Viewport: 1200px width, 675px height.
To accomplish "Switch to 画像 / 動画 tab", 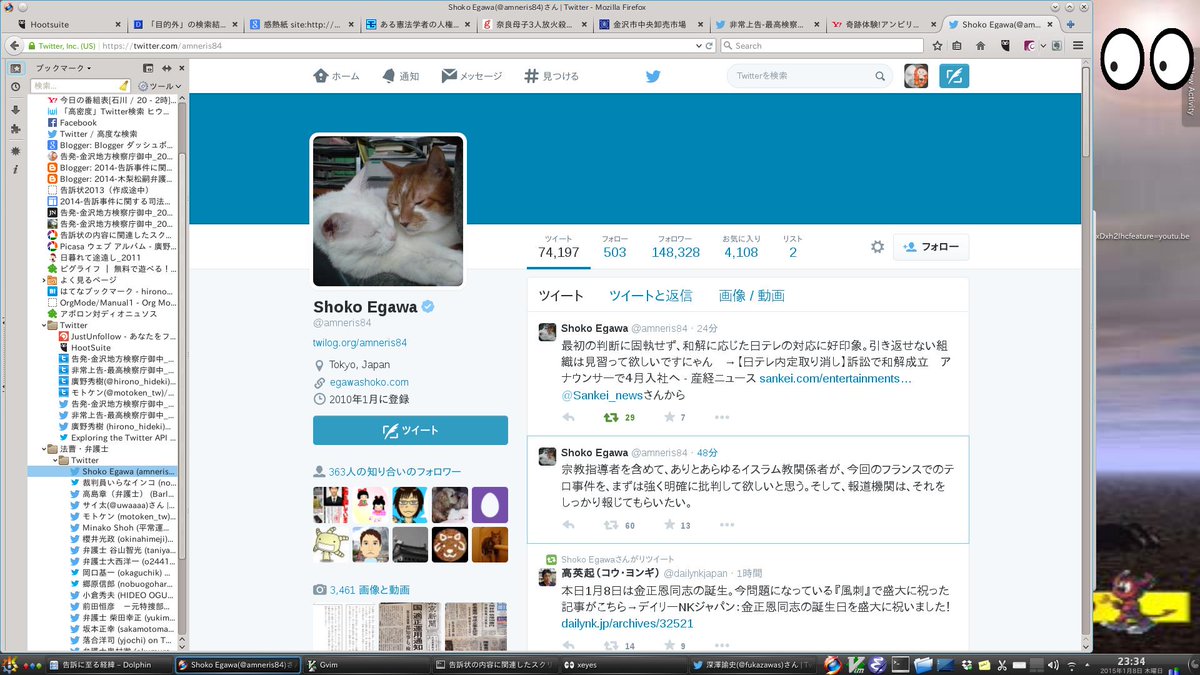I will tap(752, 296).
